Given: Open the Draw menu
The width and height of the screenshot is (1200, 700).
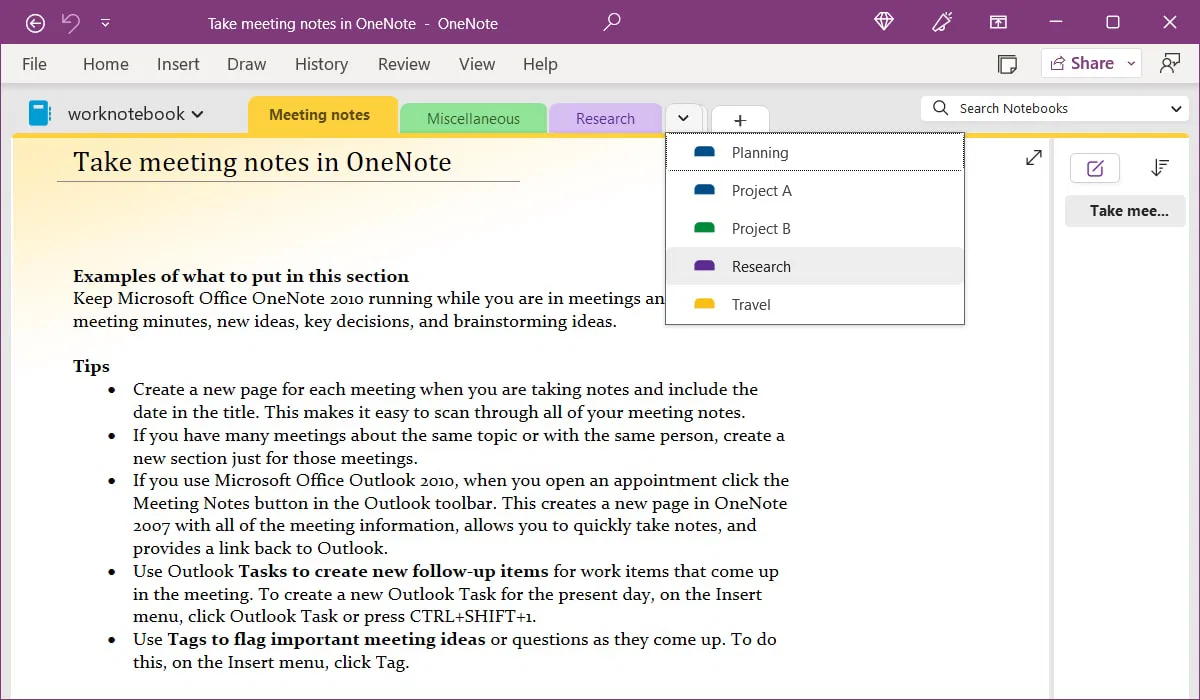Looking at the screenshot, I should tap(246, 64).
